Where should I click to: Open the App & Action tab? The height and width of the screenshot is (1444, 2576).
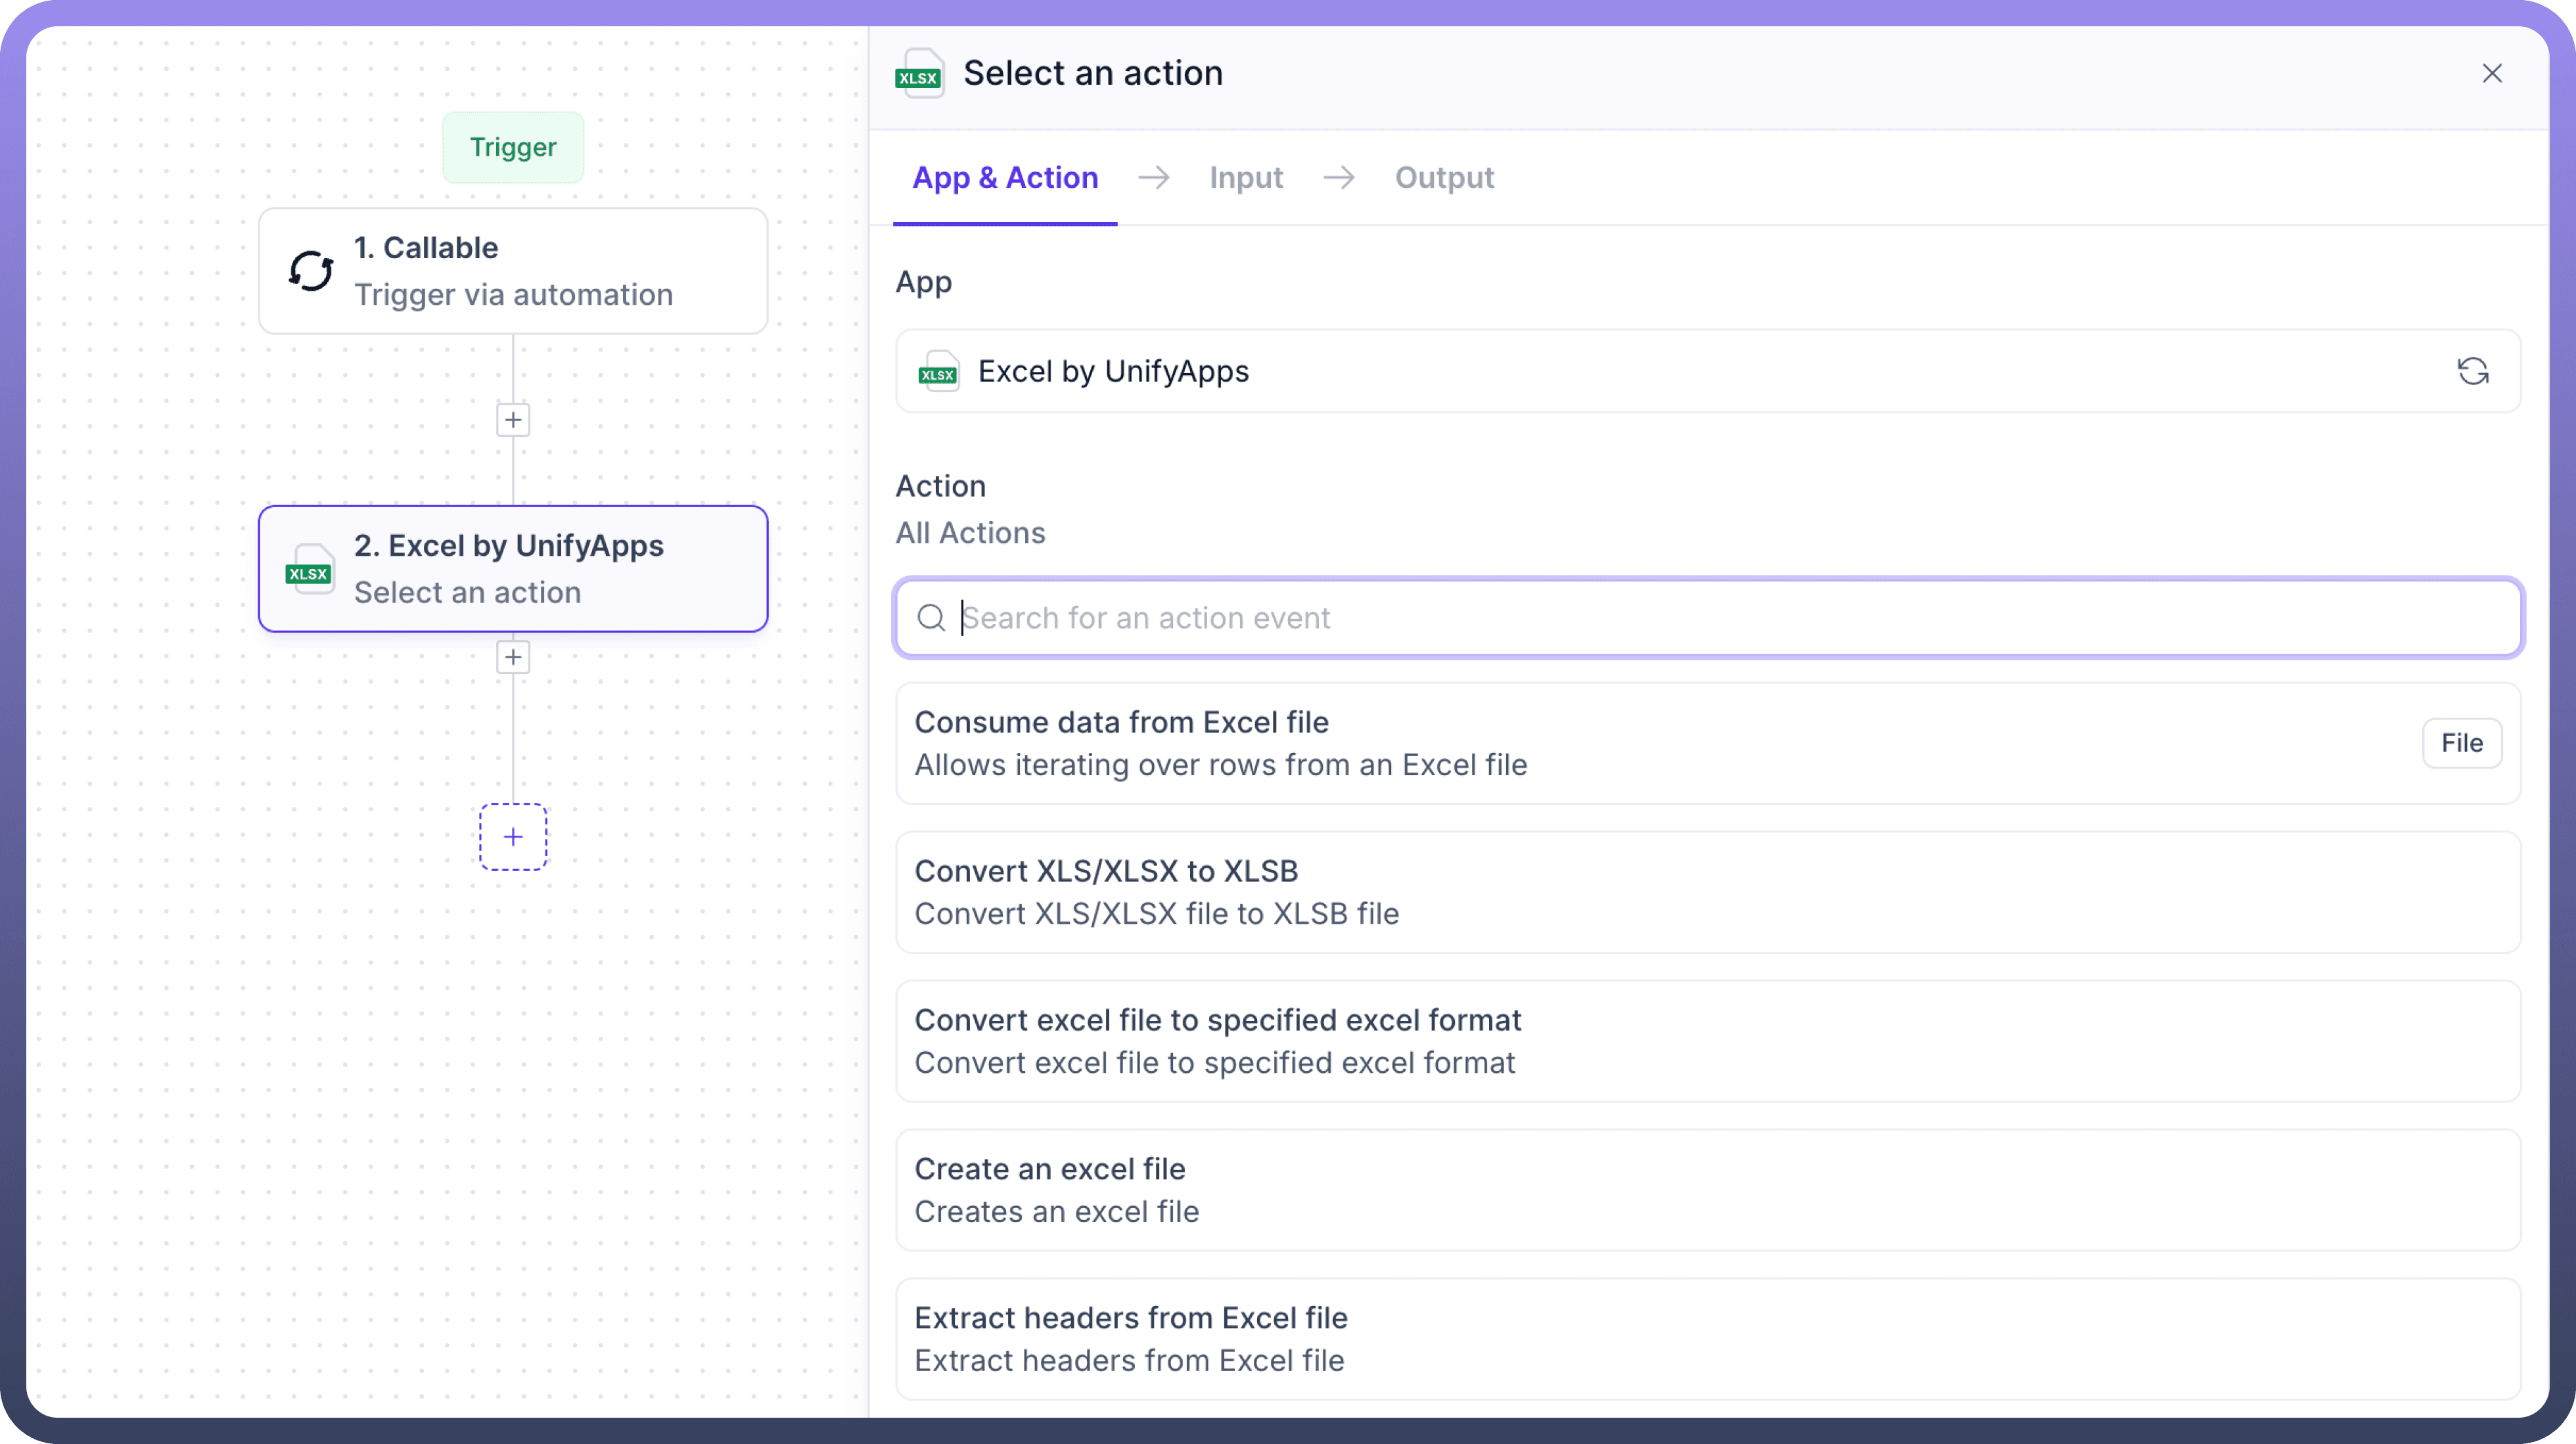(1004, 178)
